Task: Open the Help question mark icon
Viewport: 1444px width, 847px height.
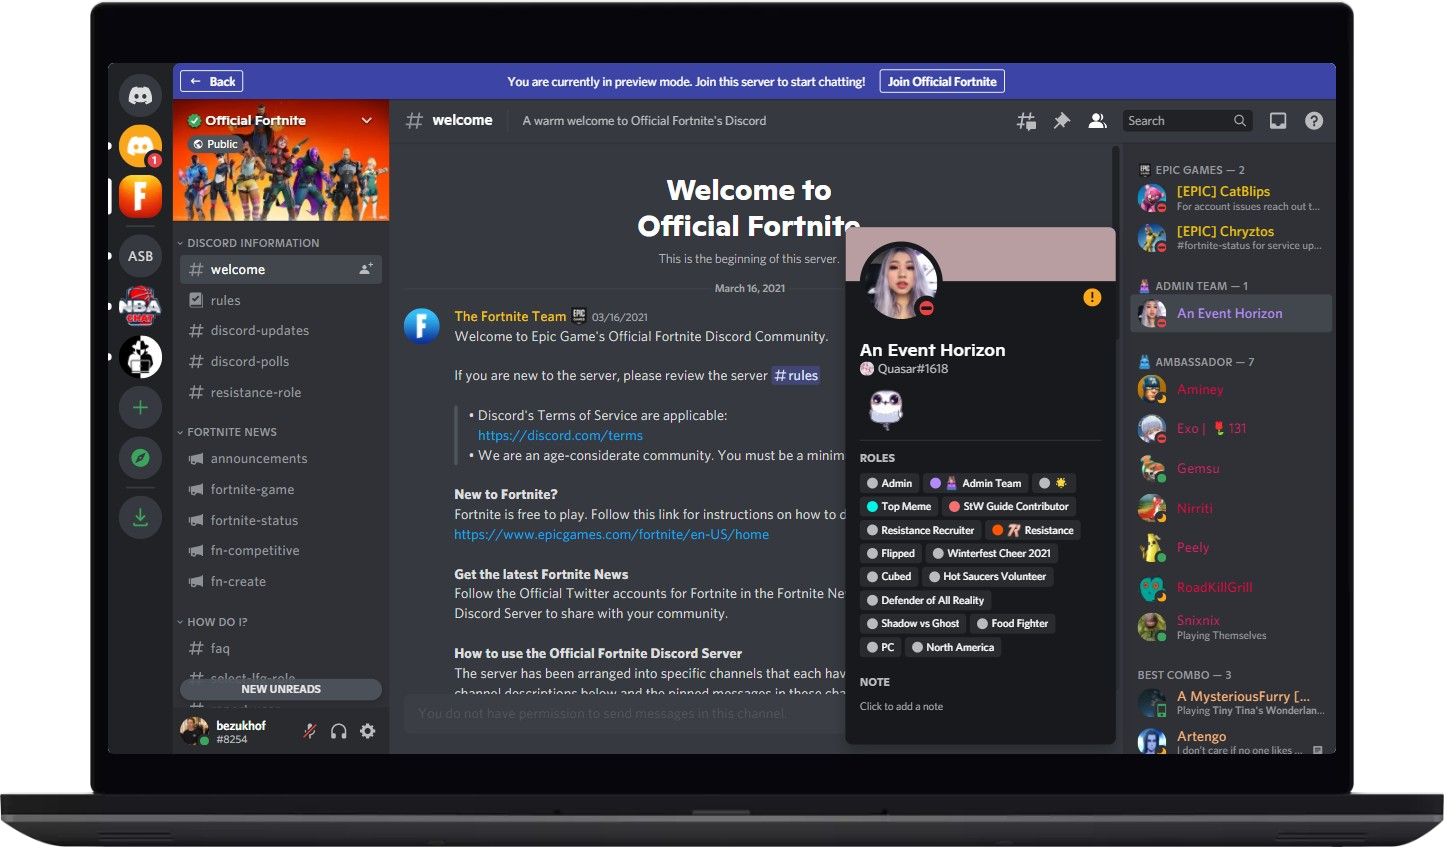Action: (1314, 121)
